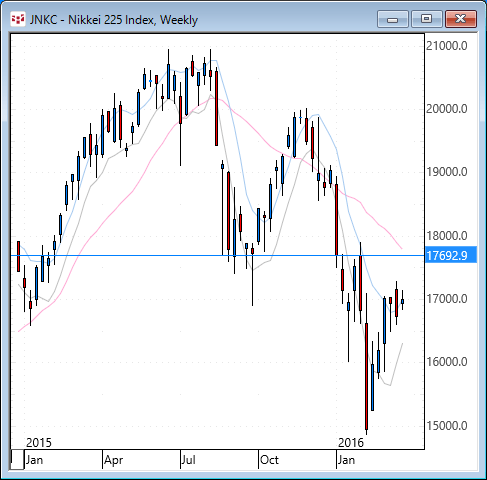Click the 18000.0 price axis label
The width and height of the screenshot is (487, 480).
click(447, 236)
